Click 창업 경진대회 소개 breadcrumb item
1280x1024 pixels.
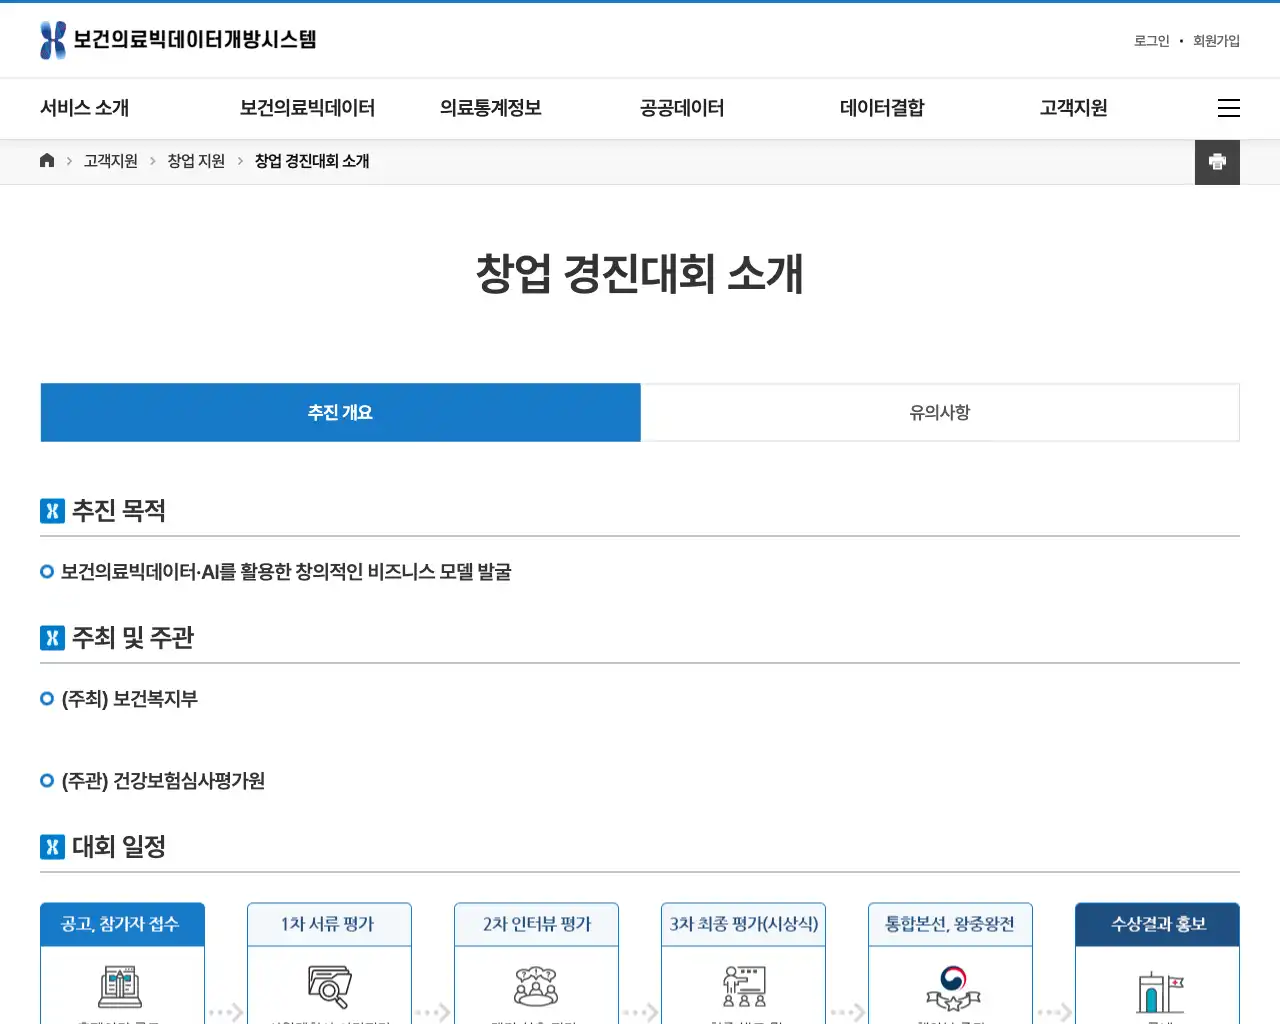(x=312, y=161)
